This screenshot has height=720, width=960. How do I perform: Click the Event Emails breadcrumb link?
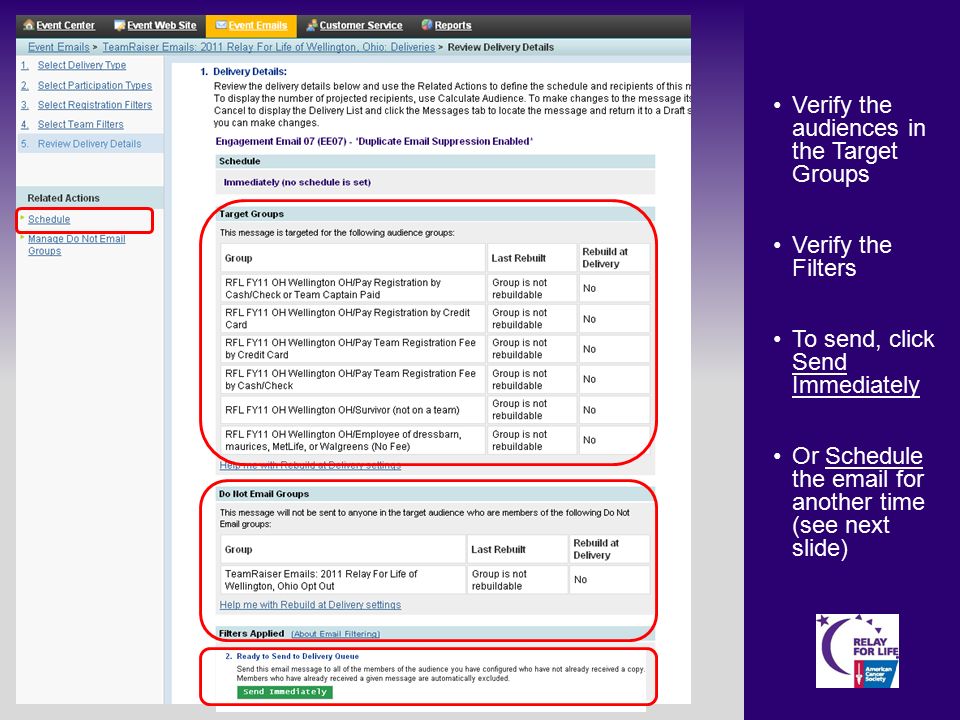59,47
